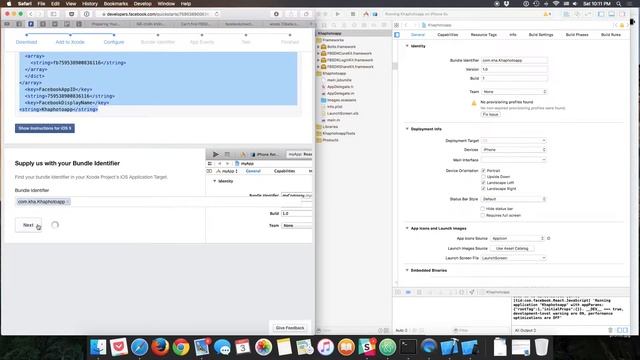Screen dimensions: 640x360
Task: Toggle Safari's sidebar button
Action: 53,14
